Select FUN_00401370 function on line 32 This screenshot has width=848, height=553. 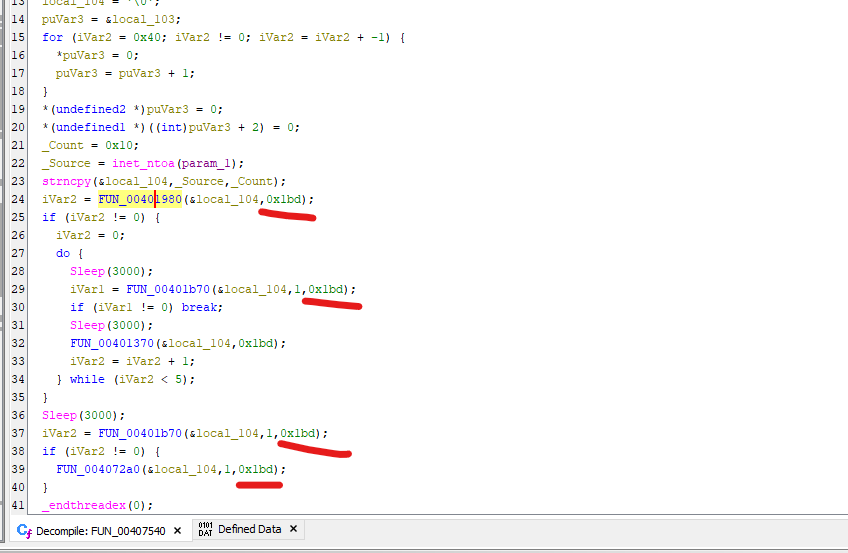111,343
